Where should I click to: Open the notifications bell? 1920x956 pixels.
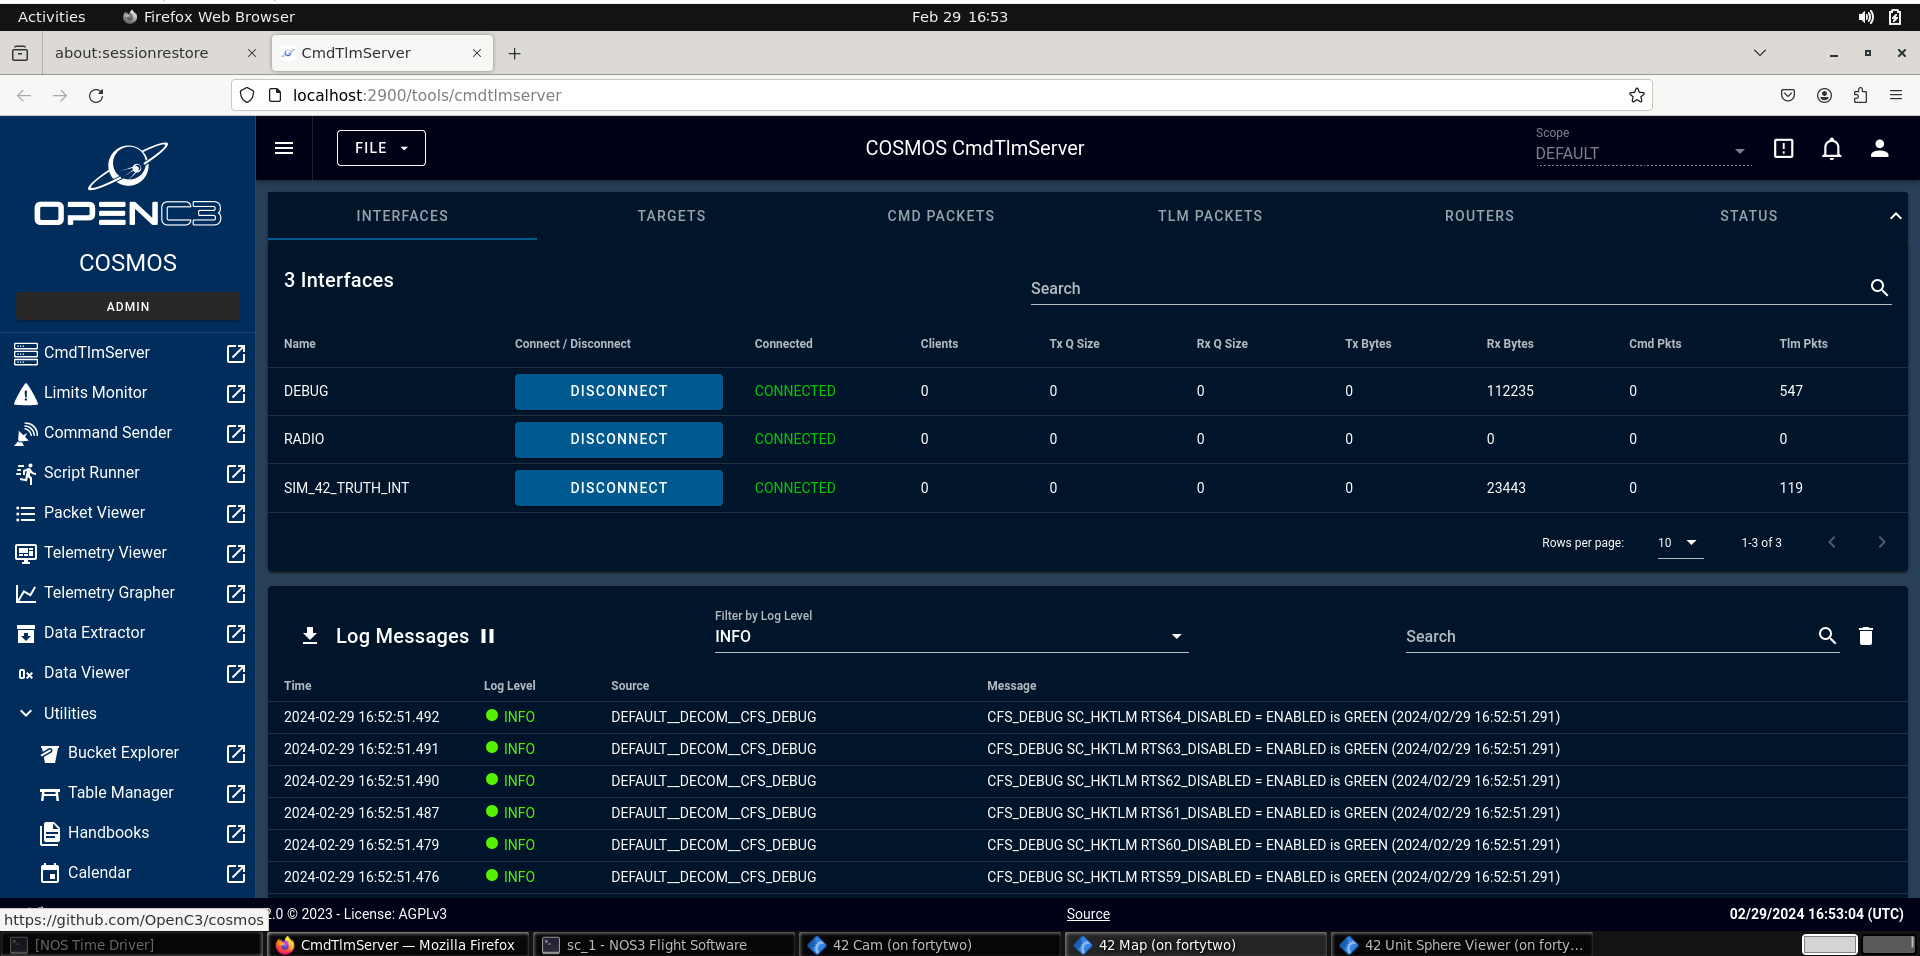tap(1831, 148)
